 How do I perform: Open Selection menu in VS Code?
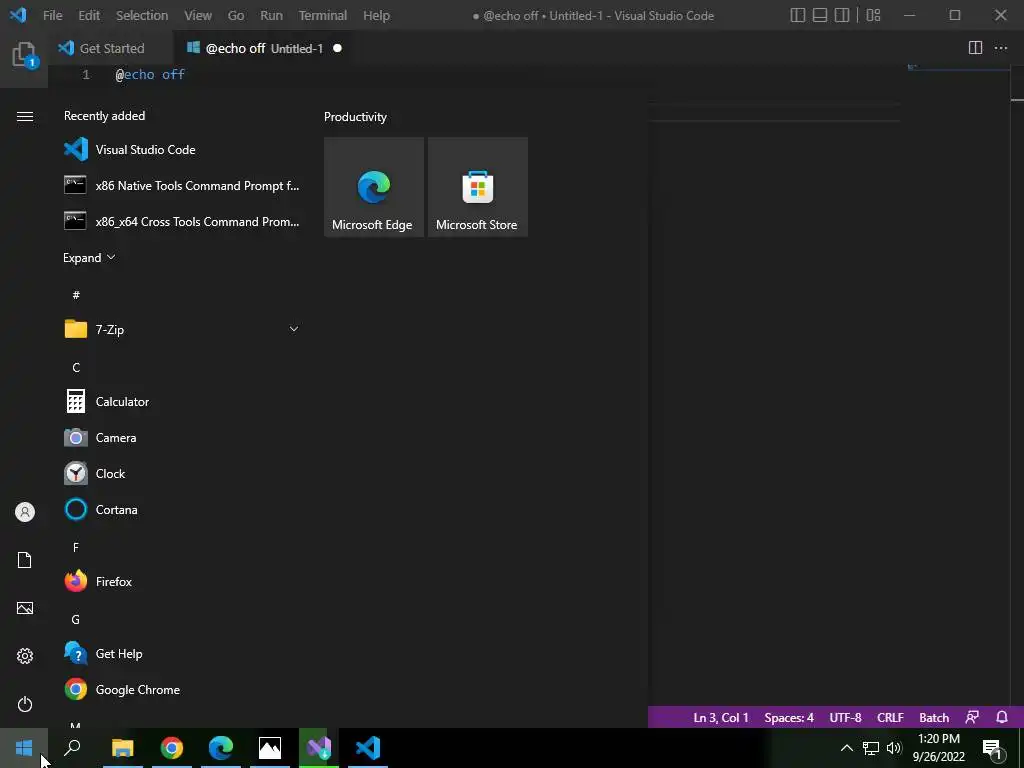142,15
